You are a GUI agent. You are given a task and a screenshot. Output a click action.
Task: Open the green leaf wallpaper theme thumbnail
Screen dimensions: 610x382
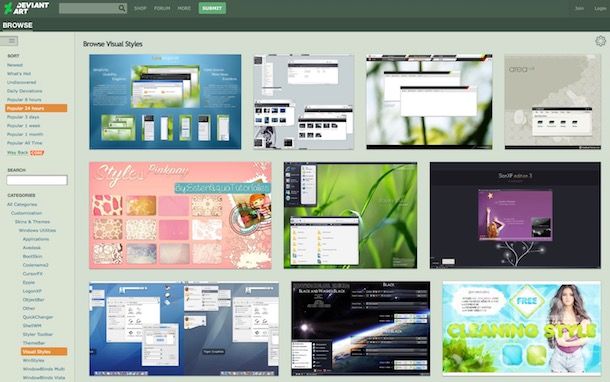click(429, 102)
